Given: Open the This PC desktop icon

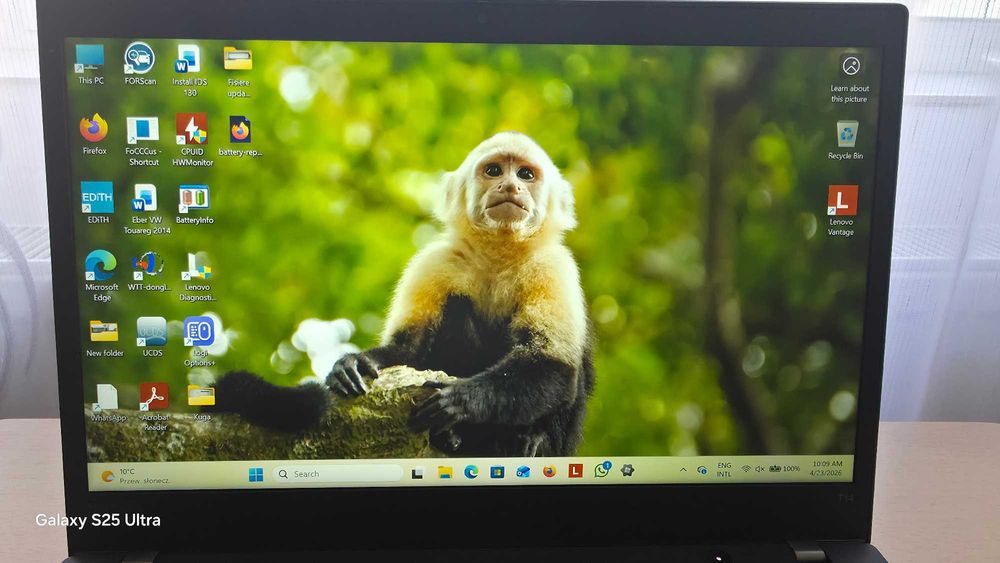Looking at the screenshot, I should point(90,64).
